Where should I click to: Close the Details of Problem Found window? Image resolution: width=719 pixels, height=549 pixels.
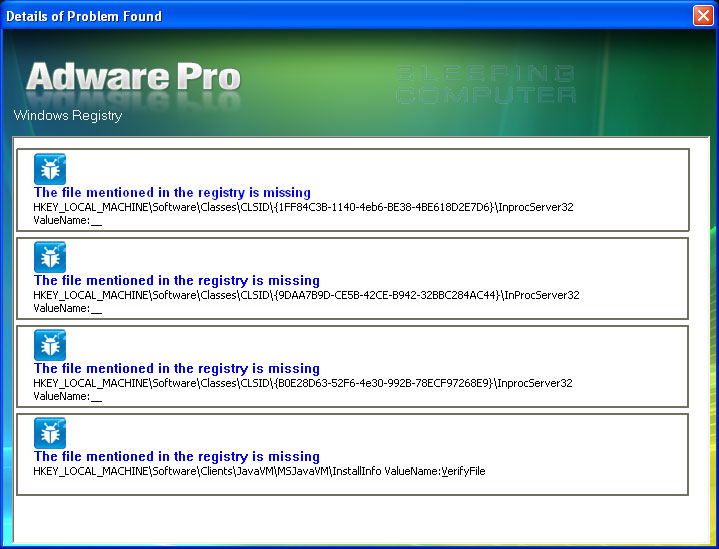[x=703, y=16]
